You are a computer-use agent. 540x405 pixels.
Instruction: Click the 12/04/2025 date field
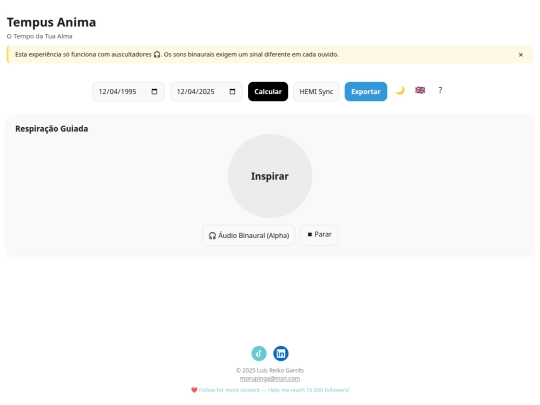point(206,92)
